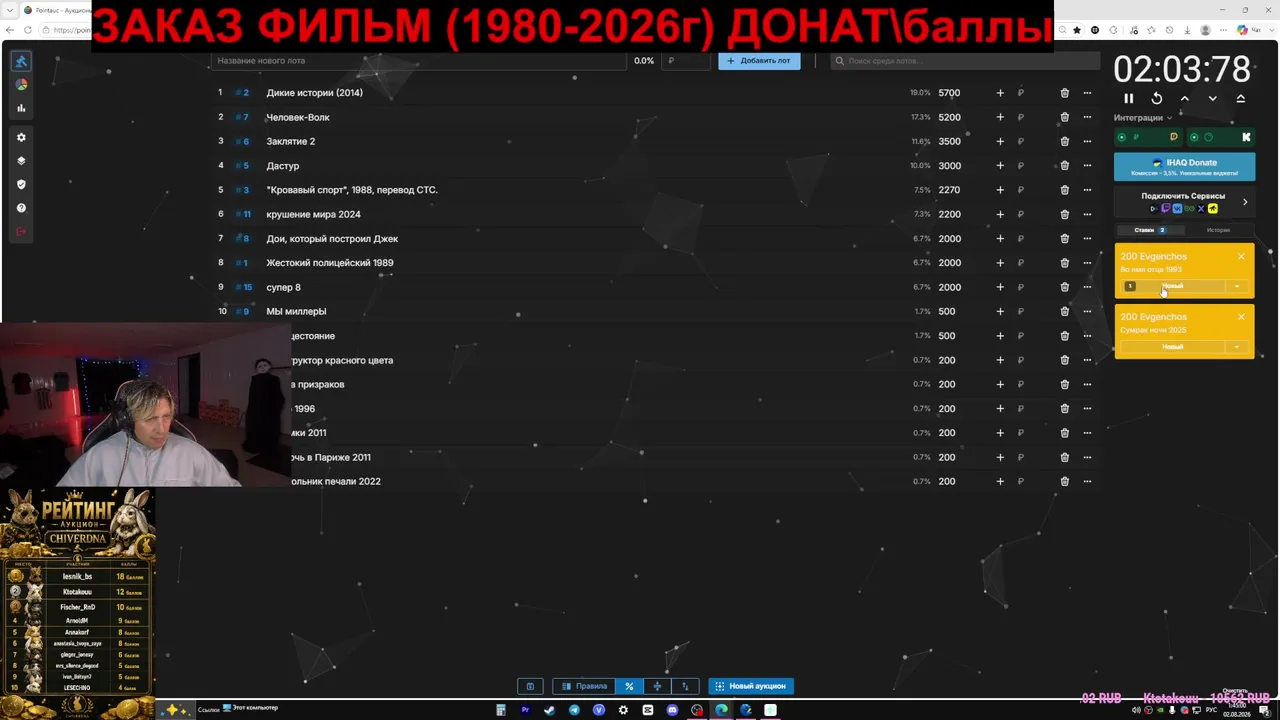
Task: Click the eject-style timer button
Action: (x=1241, y=98)
